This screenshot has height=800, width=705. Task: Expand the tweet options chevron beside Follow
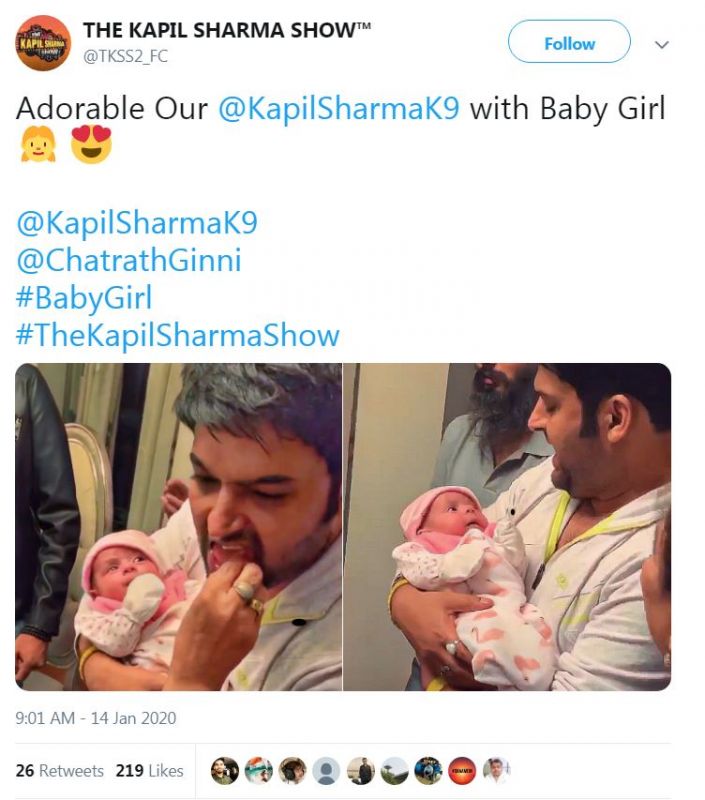[662, 45]
